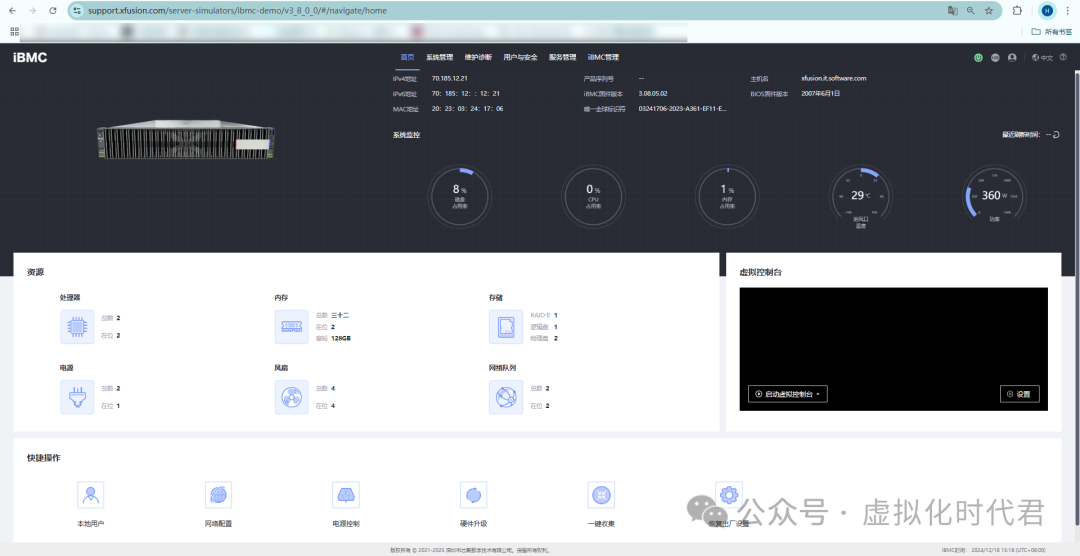Click firmware version 3.08.05.02
The image size is (1080, 556).
[x=652, y=94]
